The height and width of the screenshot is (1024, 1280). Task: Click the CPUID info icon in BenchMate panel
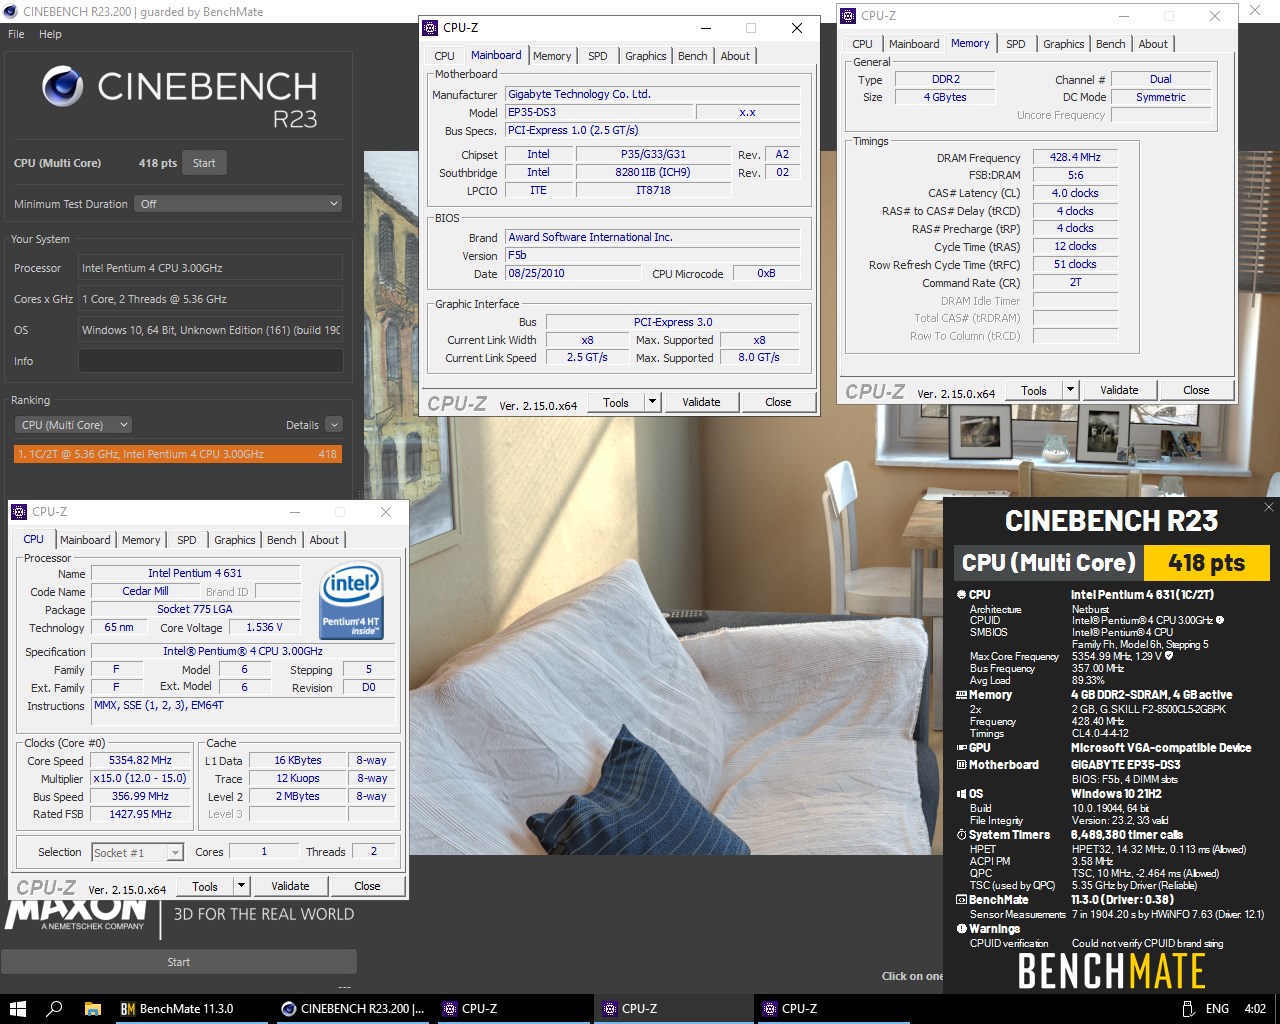point(1220,620)
